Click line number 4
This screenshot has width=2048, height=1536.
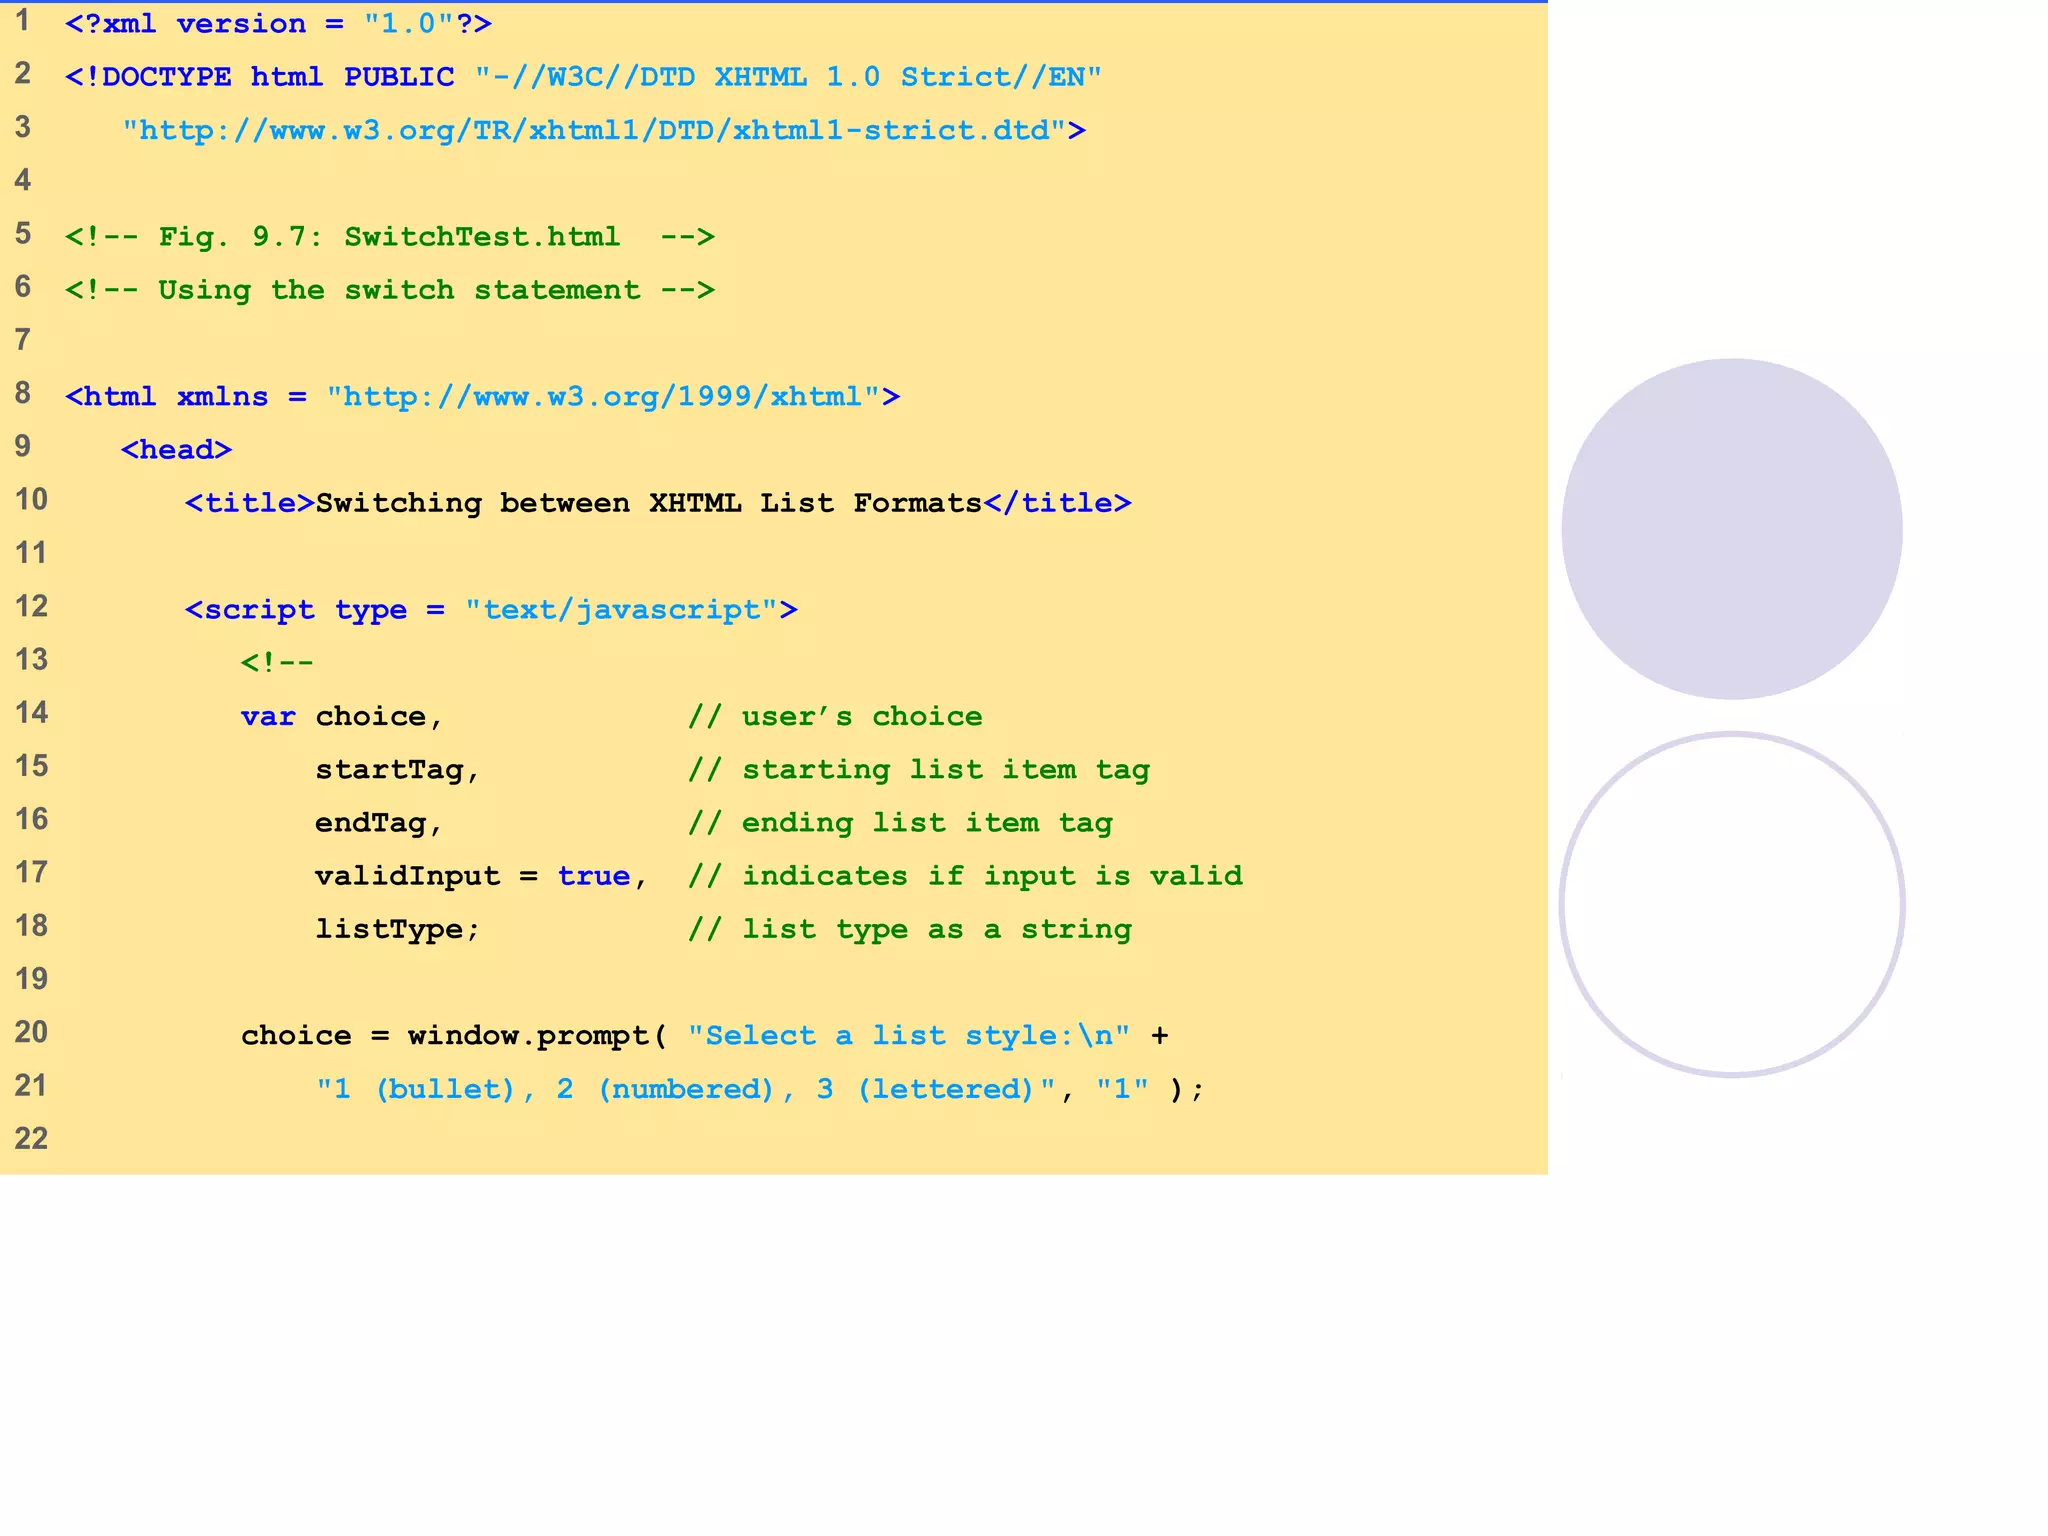pos(23,181)
